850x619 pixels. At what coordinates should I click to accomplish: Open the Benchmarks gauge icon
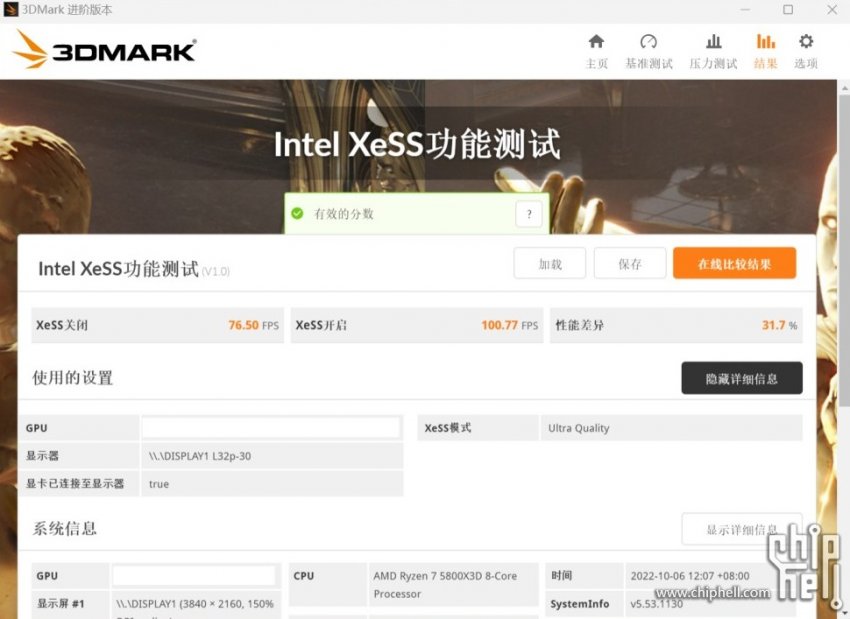click(x=648, y=42)
